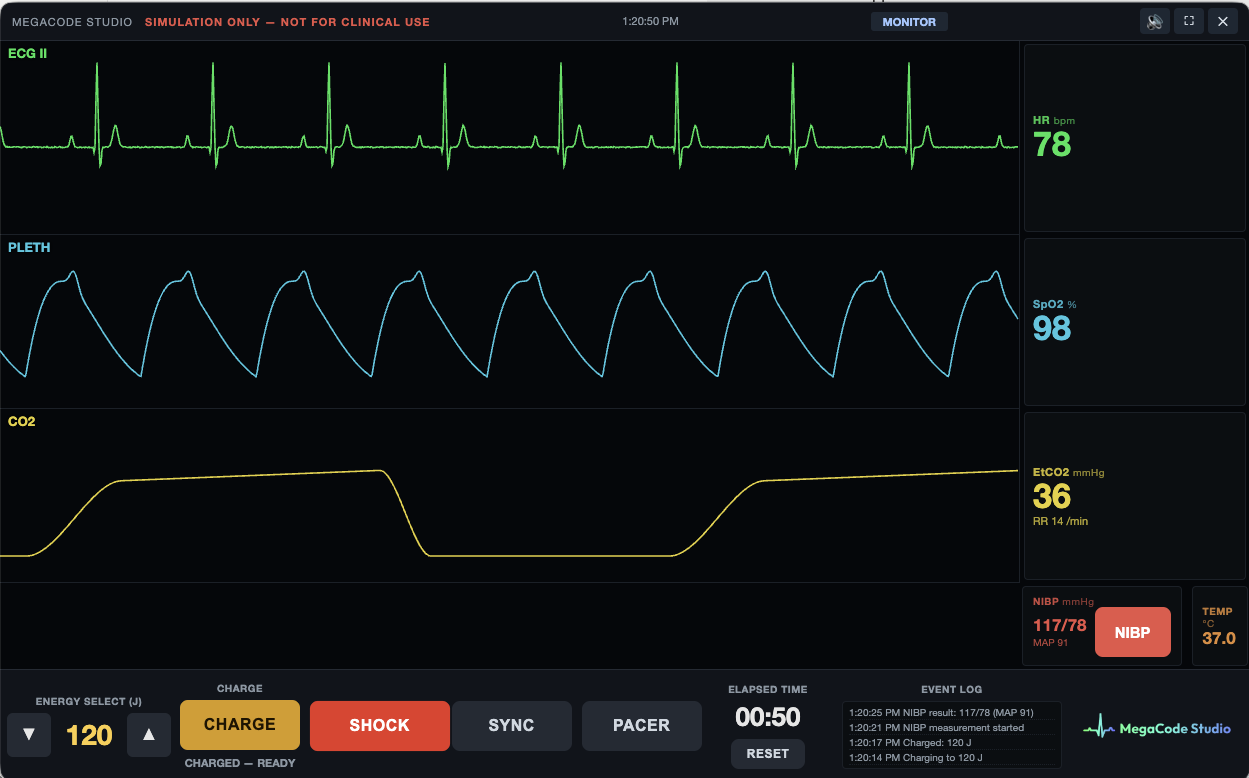Toggle the PACER mode

coord(642,725)
